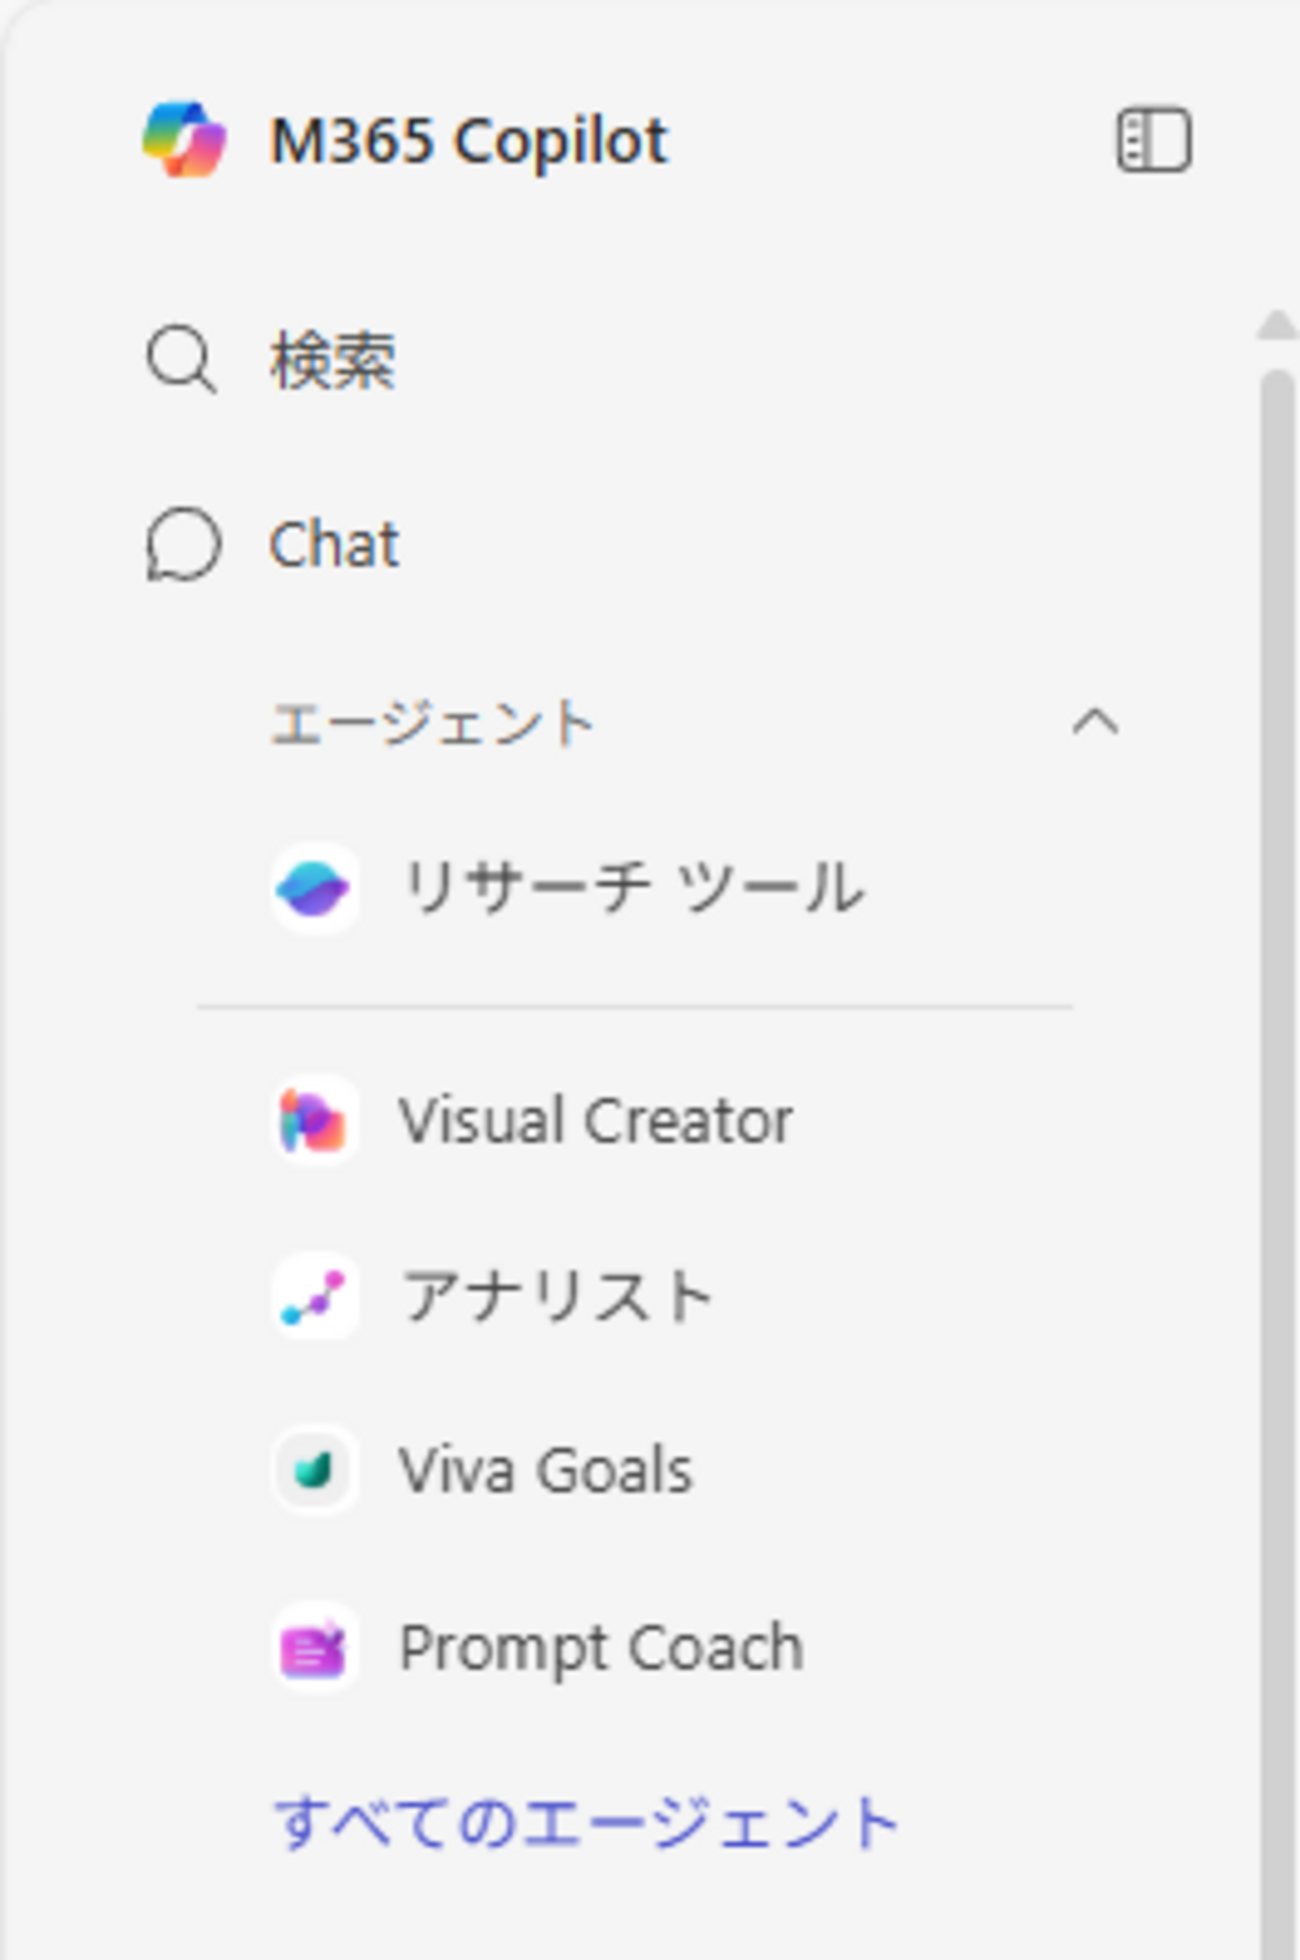This screenshot has width=1300, height=1960.
Task: Click the search magnifier icon
Action: [x=181, y=359]
